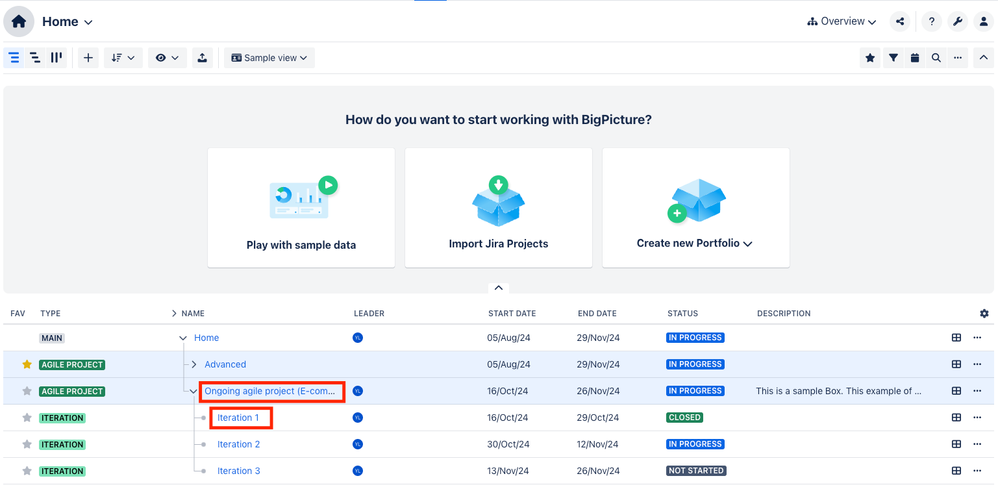Open the user profile icon
This screenshot has width=998, height=489.
[983, 22]
